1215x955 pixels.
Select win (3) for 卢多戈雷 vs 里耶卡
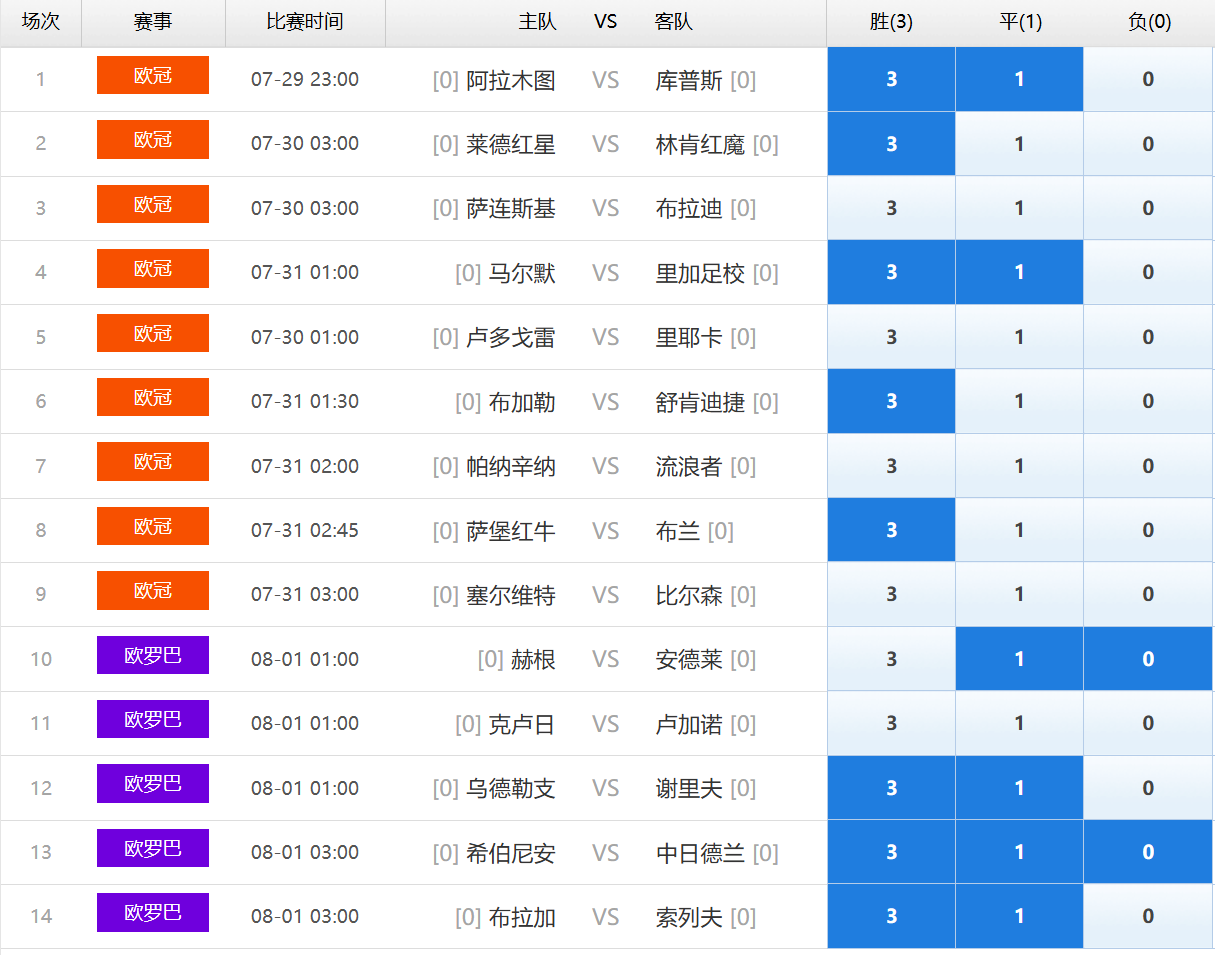pyautogui.click(x=891, y=337)
